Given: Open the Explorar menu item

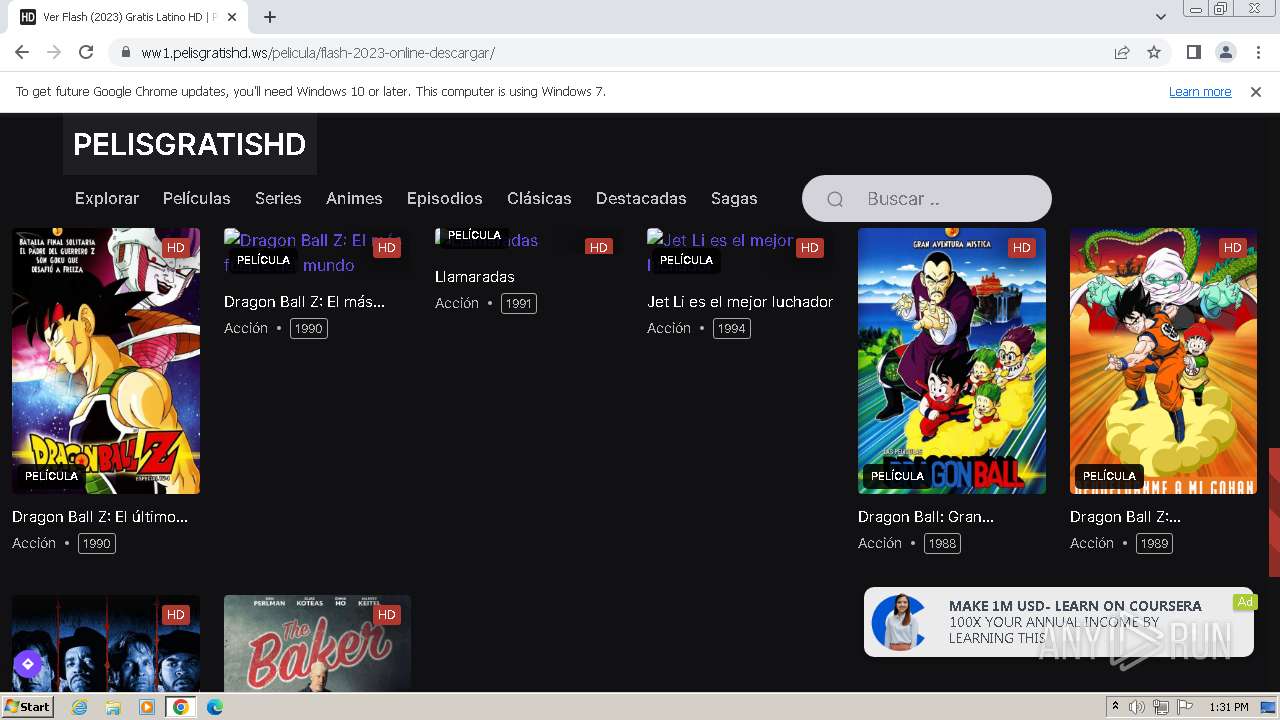Looking at the screenshot, I should 107,198.
